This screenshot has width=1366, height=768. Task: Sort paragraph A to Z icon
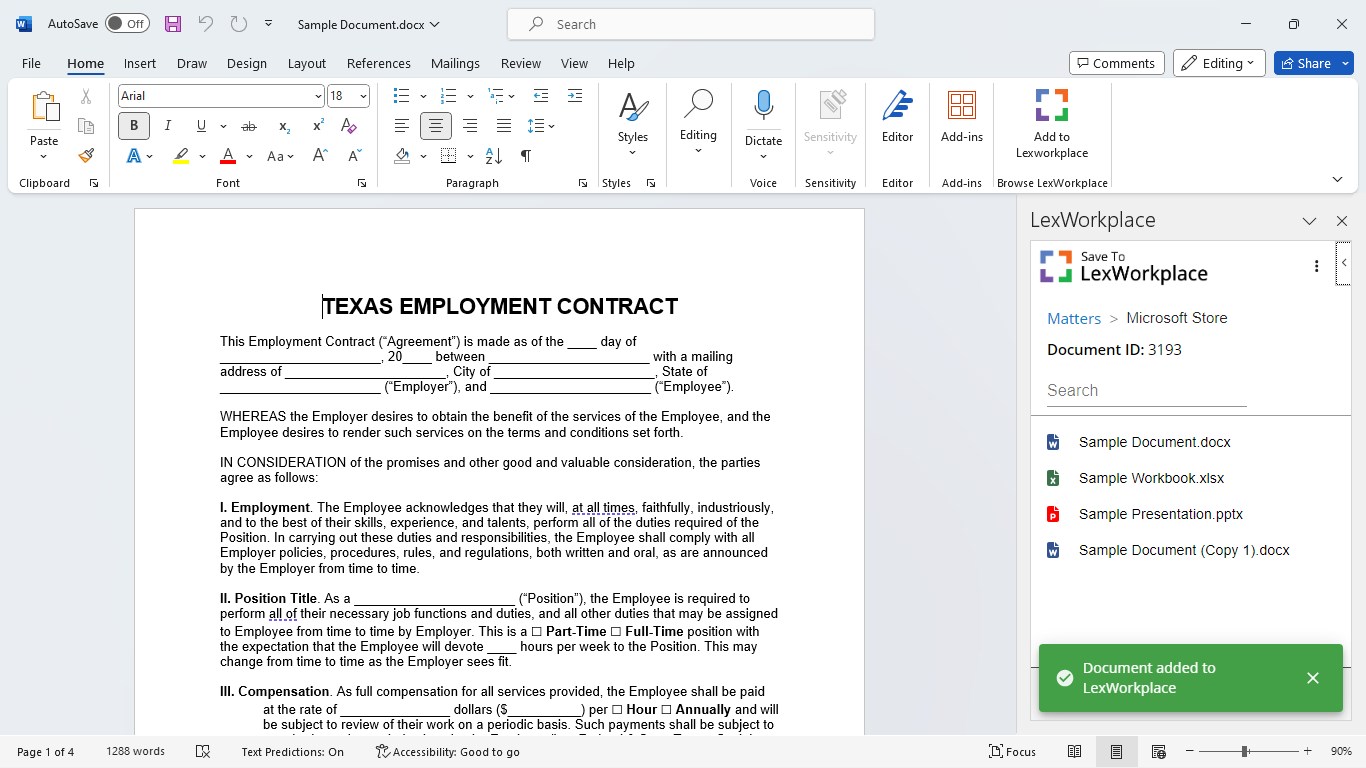[x=493, y=156]
